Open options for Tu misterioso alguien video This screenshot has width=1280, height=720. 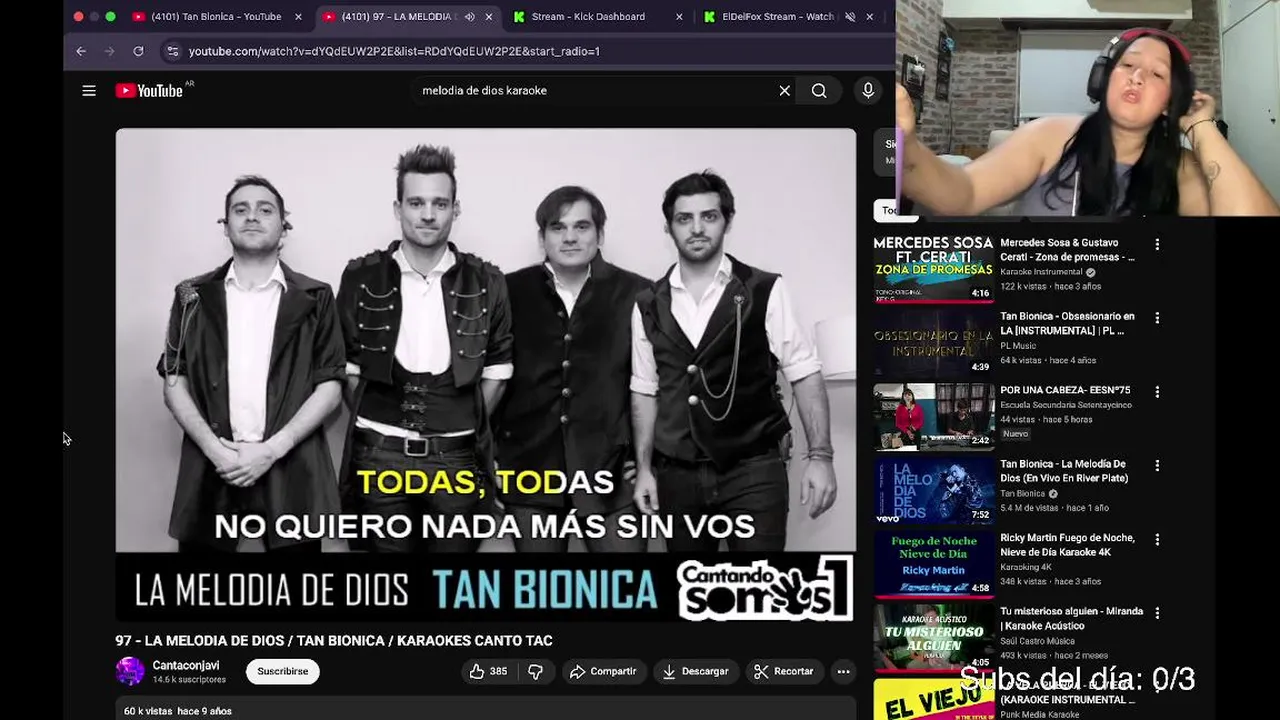point(1157,613)
